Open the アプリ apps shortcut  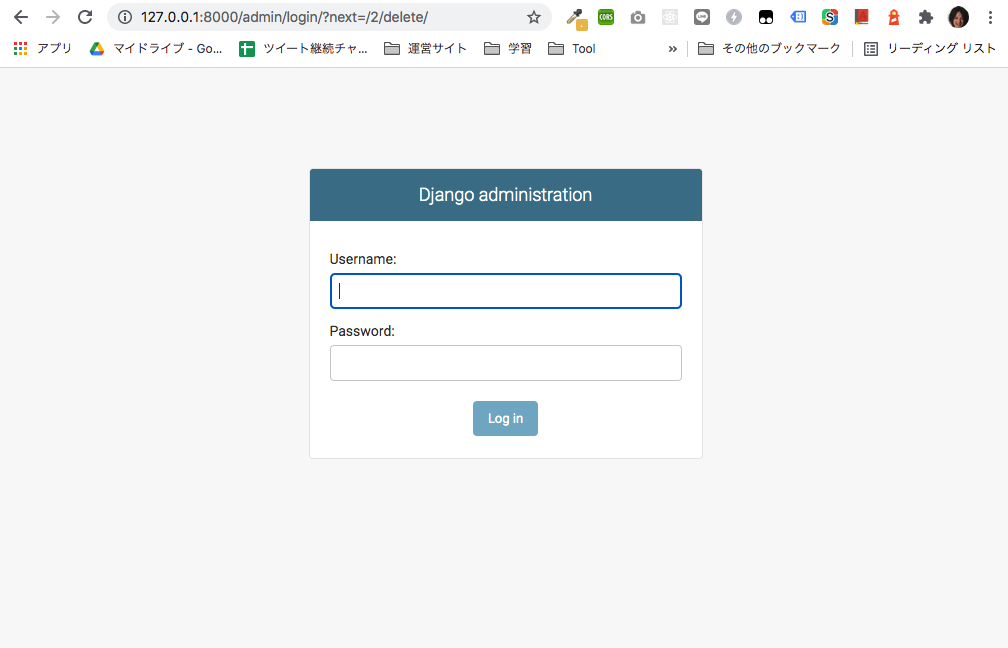point(42,48)
